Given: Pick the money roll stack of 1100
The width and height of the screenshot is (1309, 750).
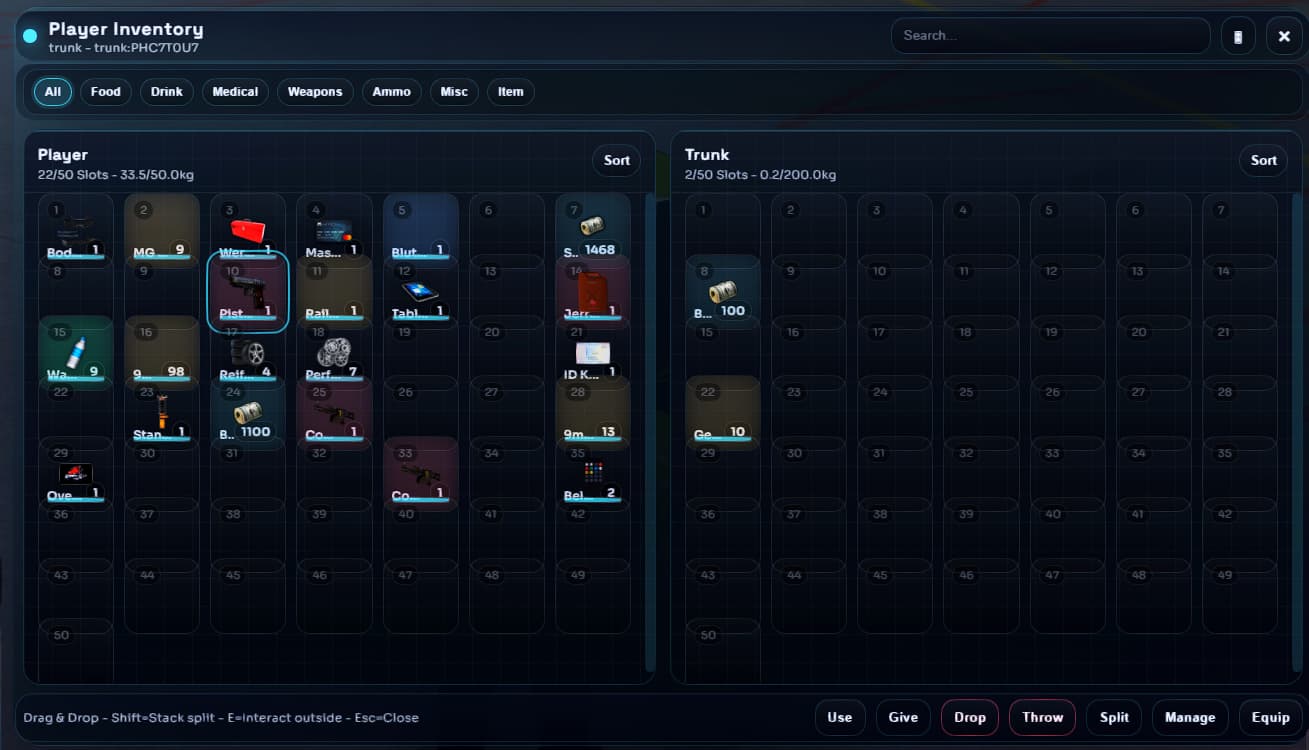Looking at the screenshot, I should tap(248, 413).
